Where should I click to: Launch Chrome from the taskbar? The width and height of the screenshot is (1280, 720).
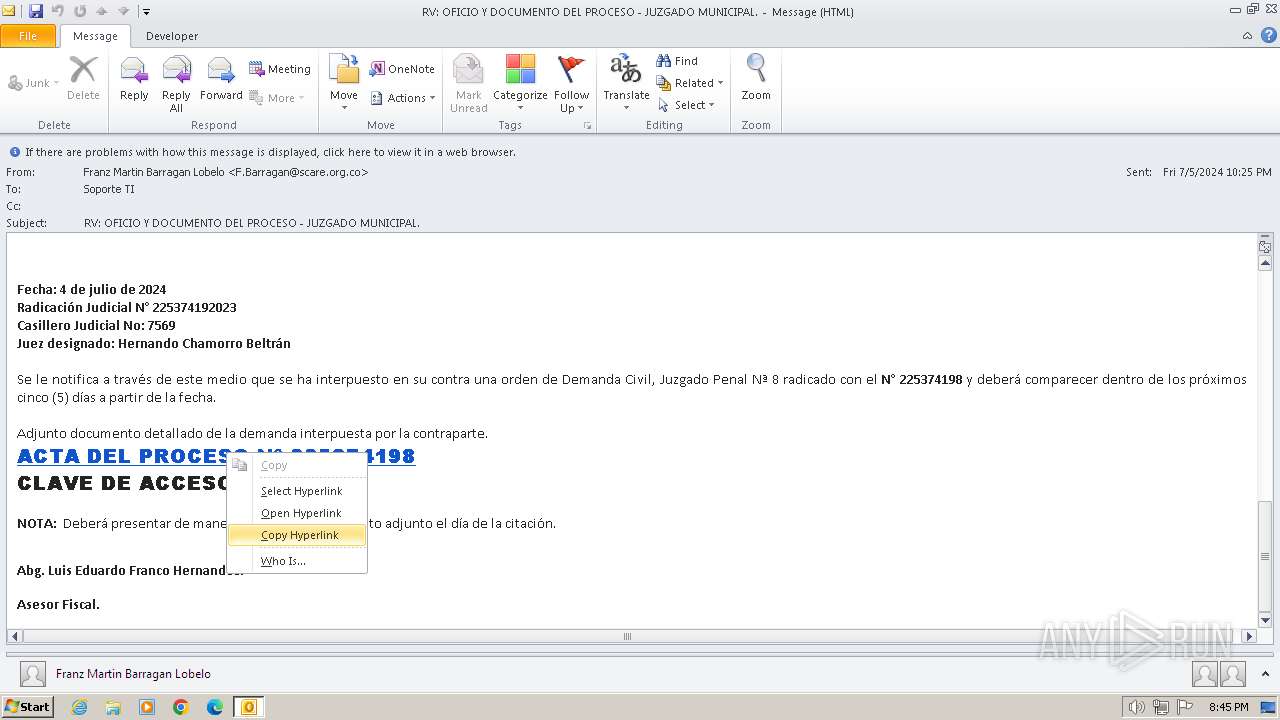181,707
